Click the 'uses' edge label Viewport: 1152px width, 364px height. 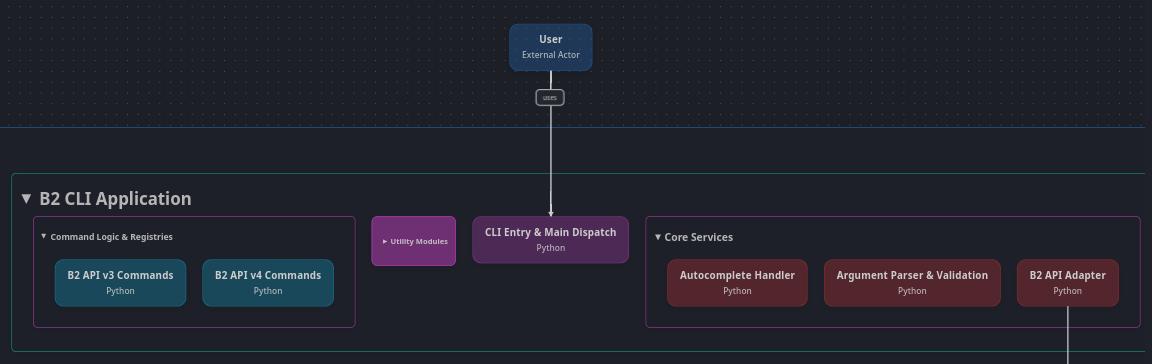click(x=550, y=97)
